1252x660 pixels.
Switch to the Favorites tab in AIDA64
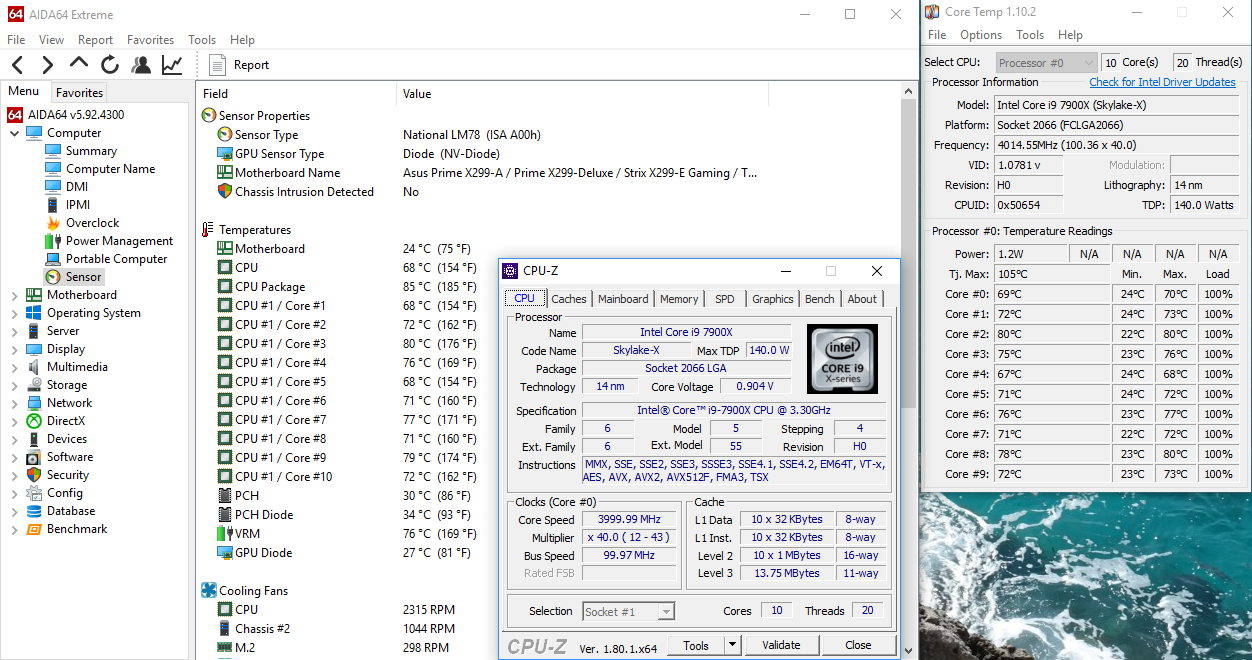tap(79, 92)
